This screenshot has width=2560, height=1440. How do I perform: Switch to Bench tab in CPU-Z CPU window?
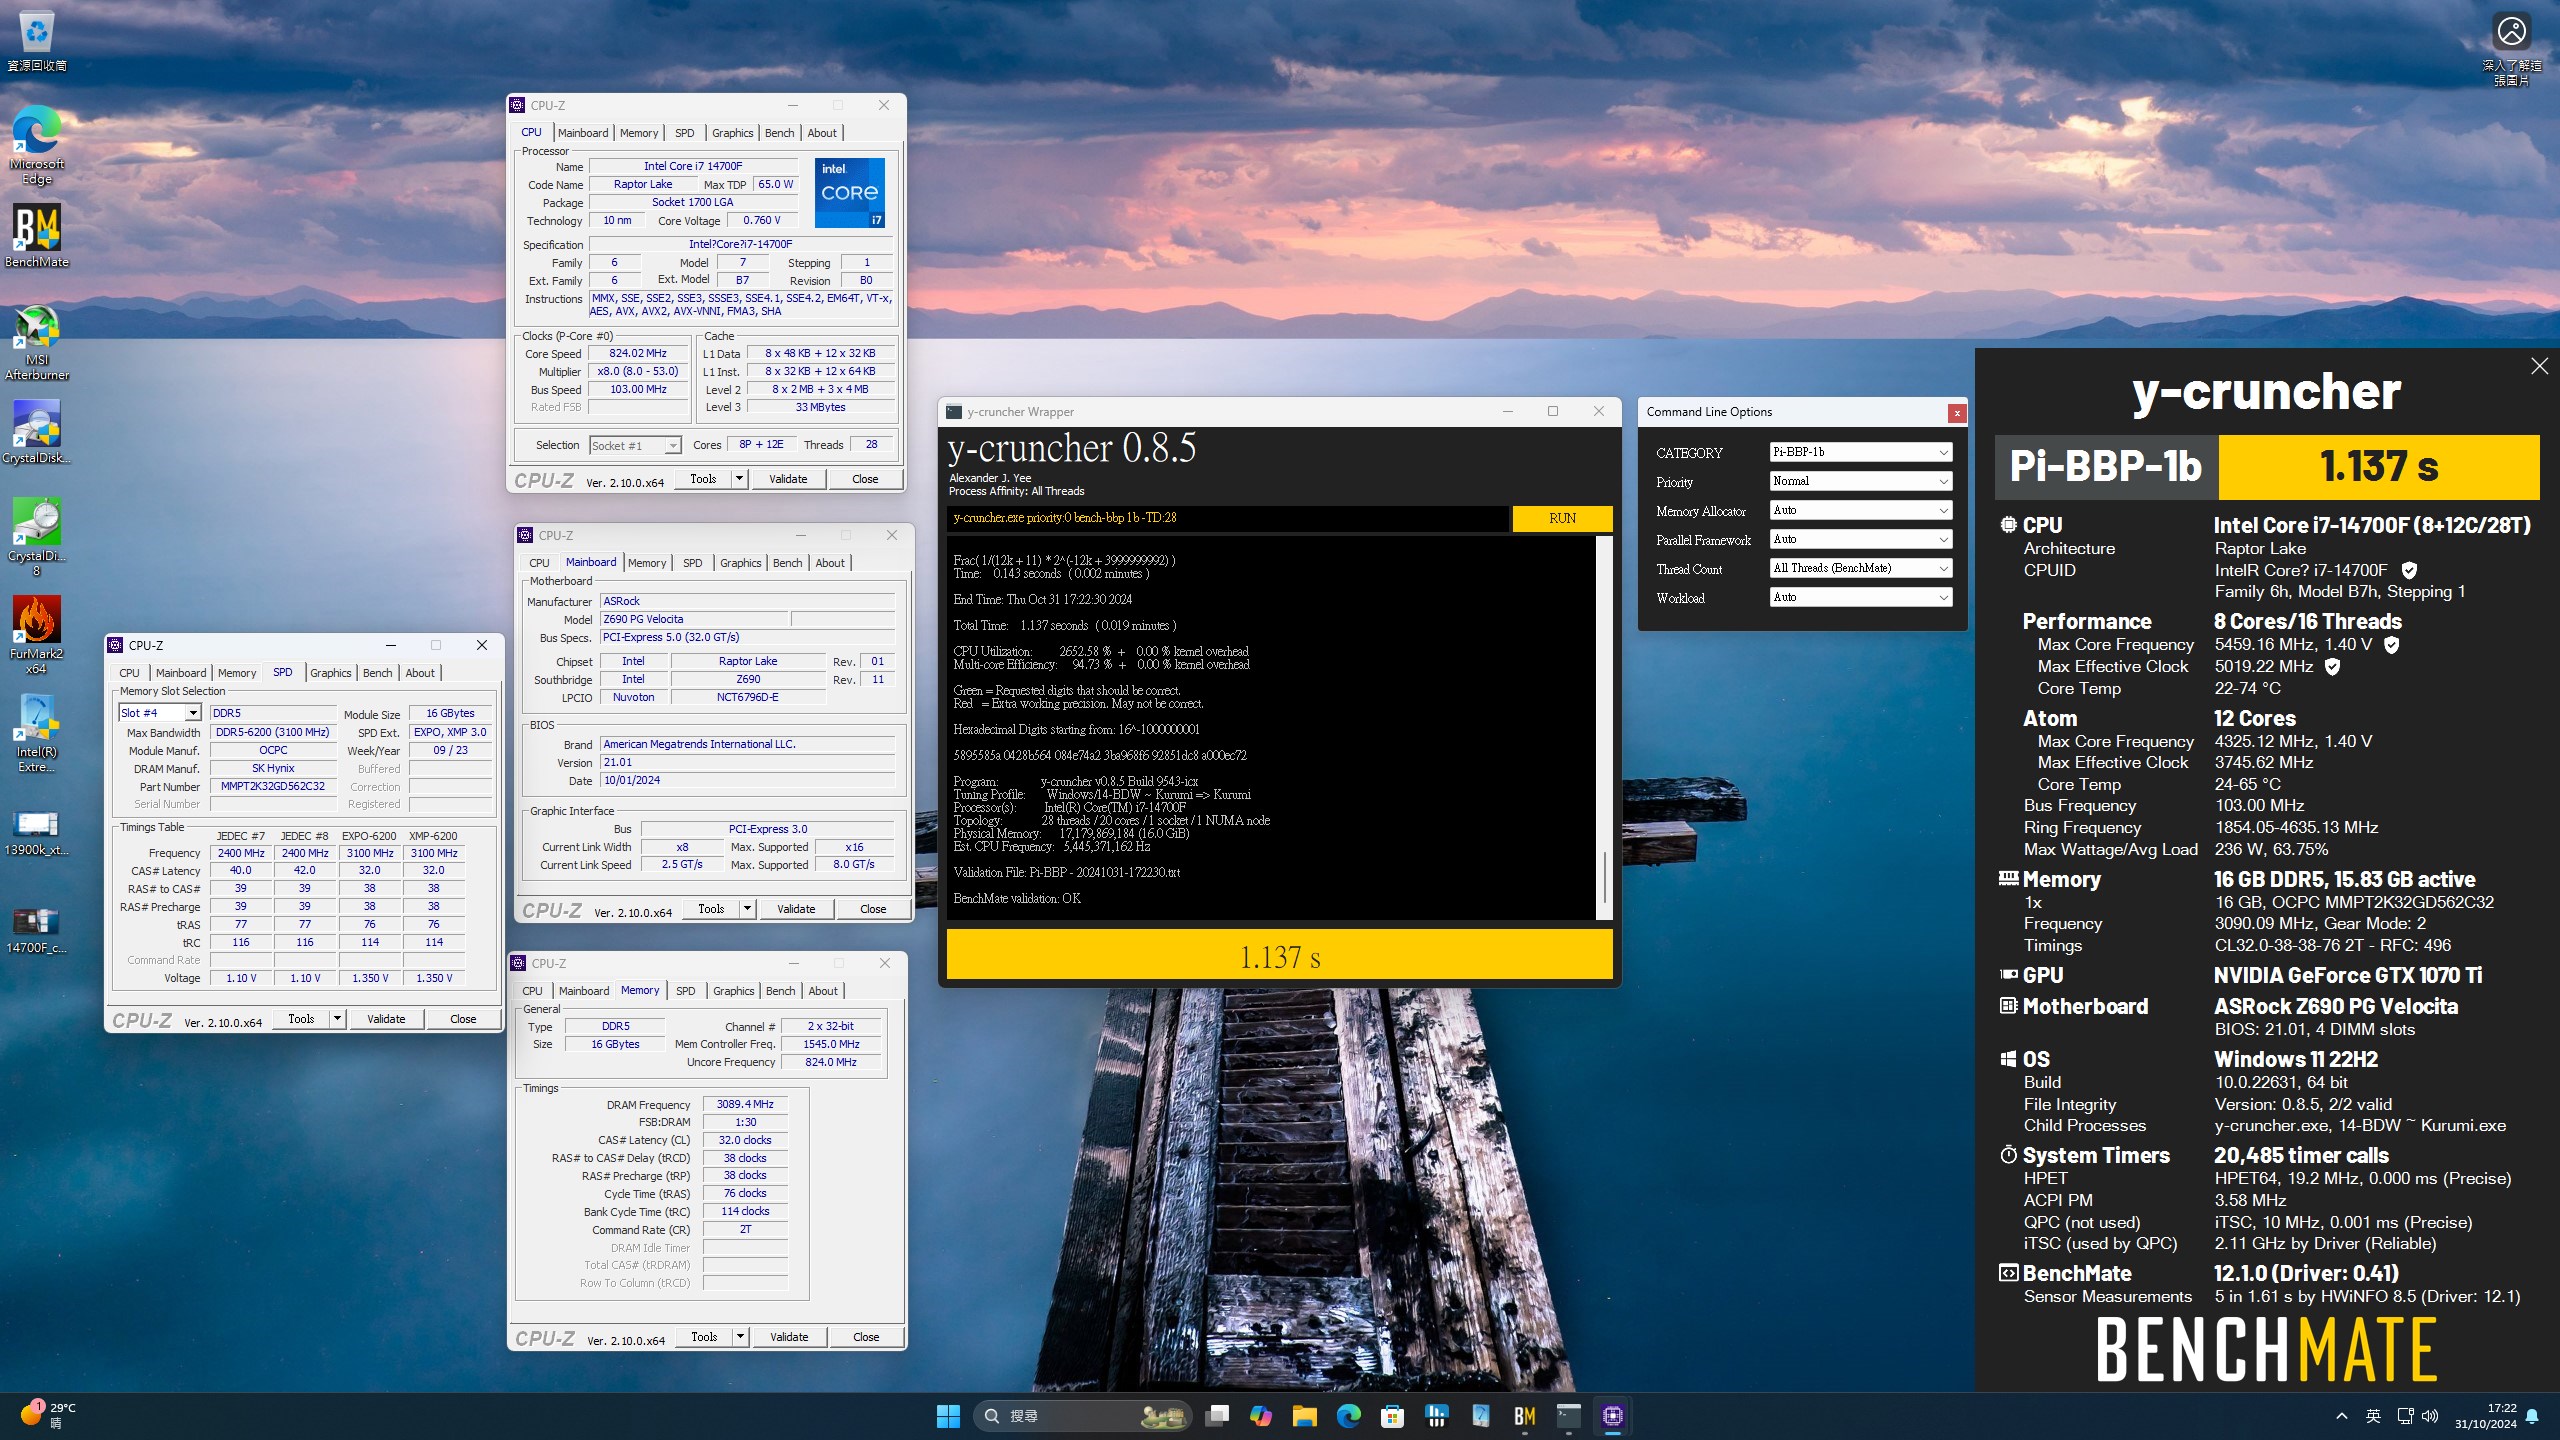[780, 133]
